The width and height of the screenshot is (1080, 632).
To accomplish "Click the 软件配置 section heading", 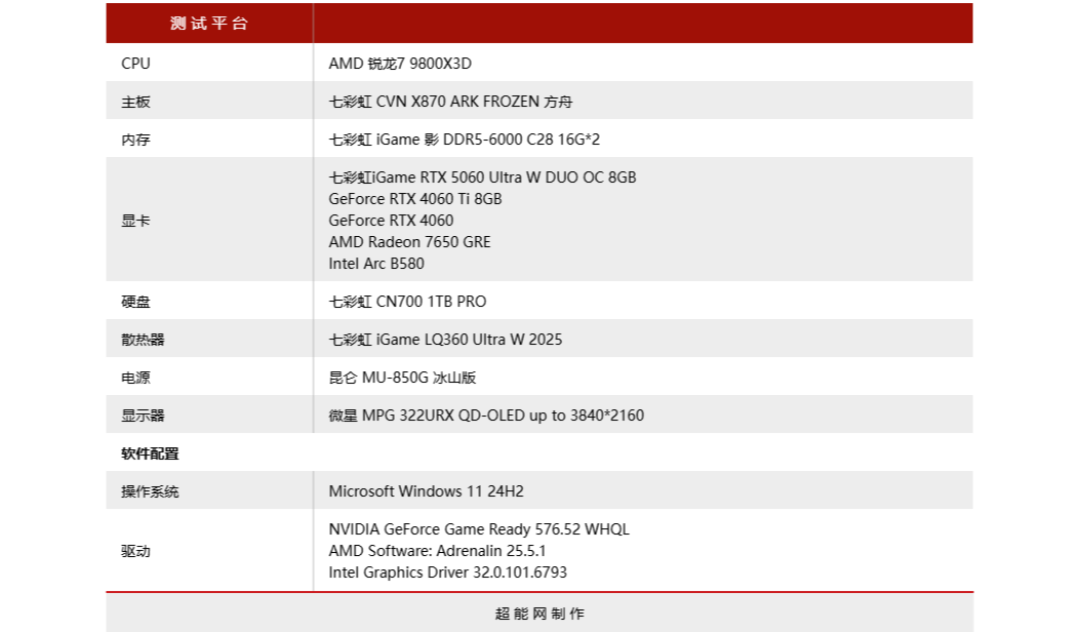I will click(150, 454).
